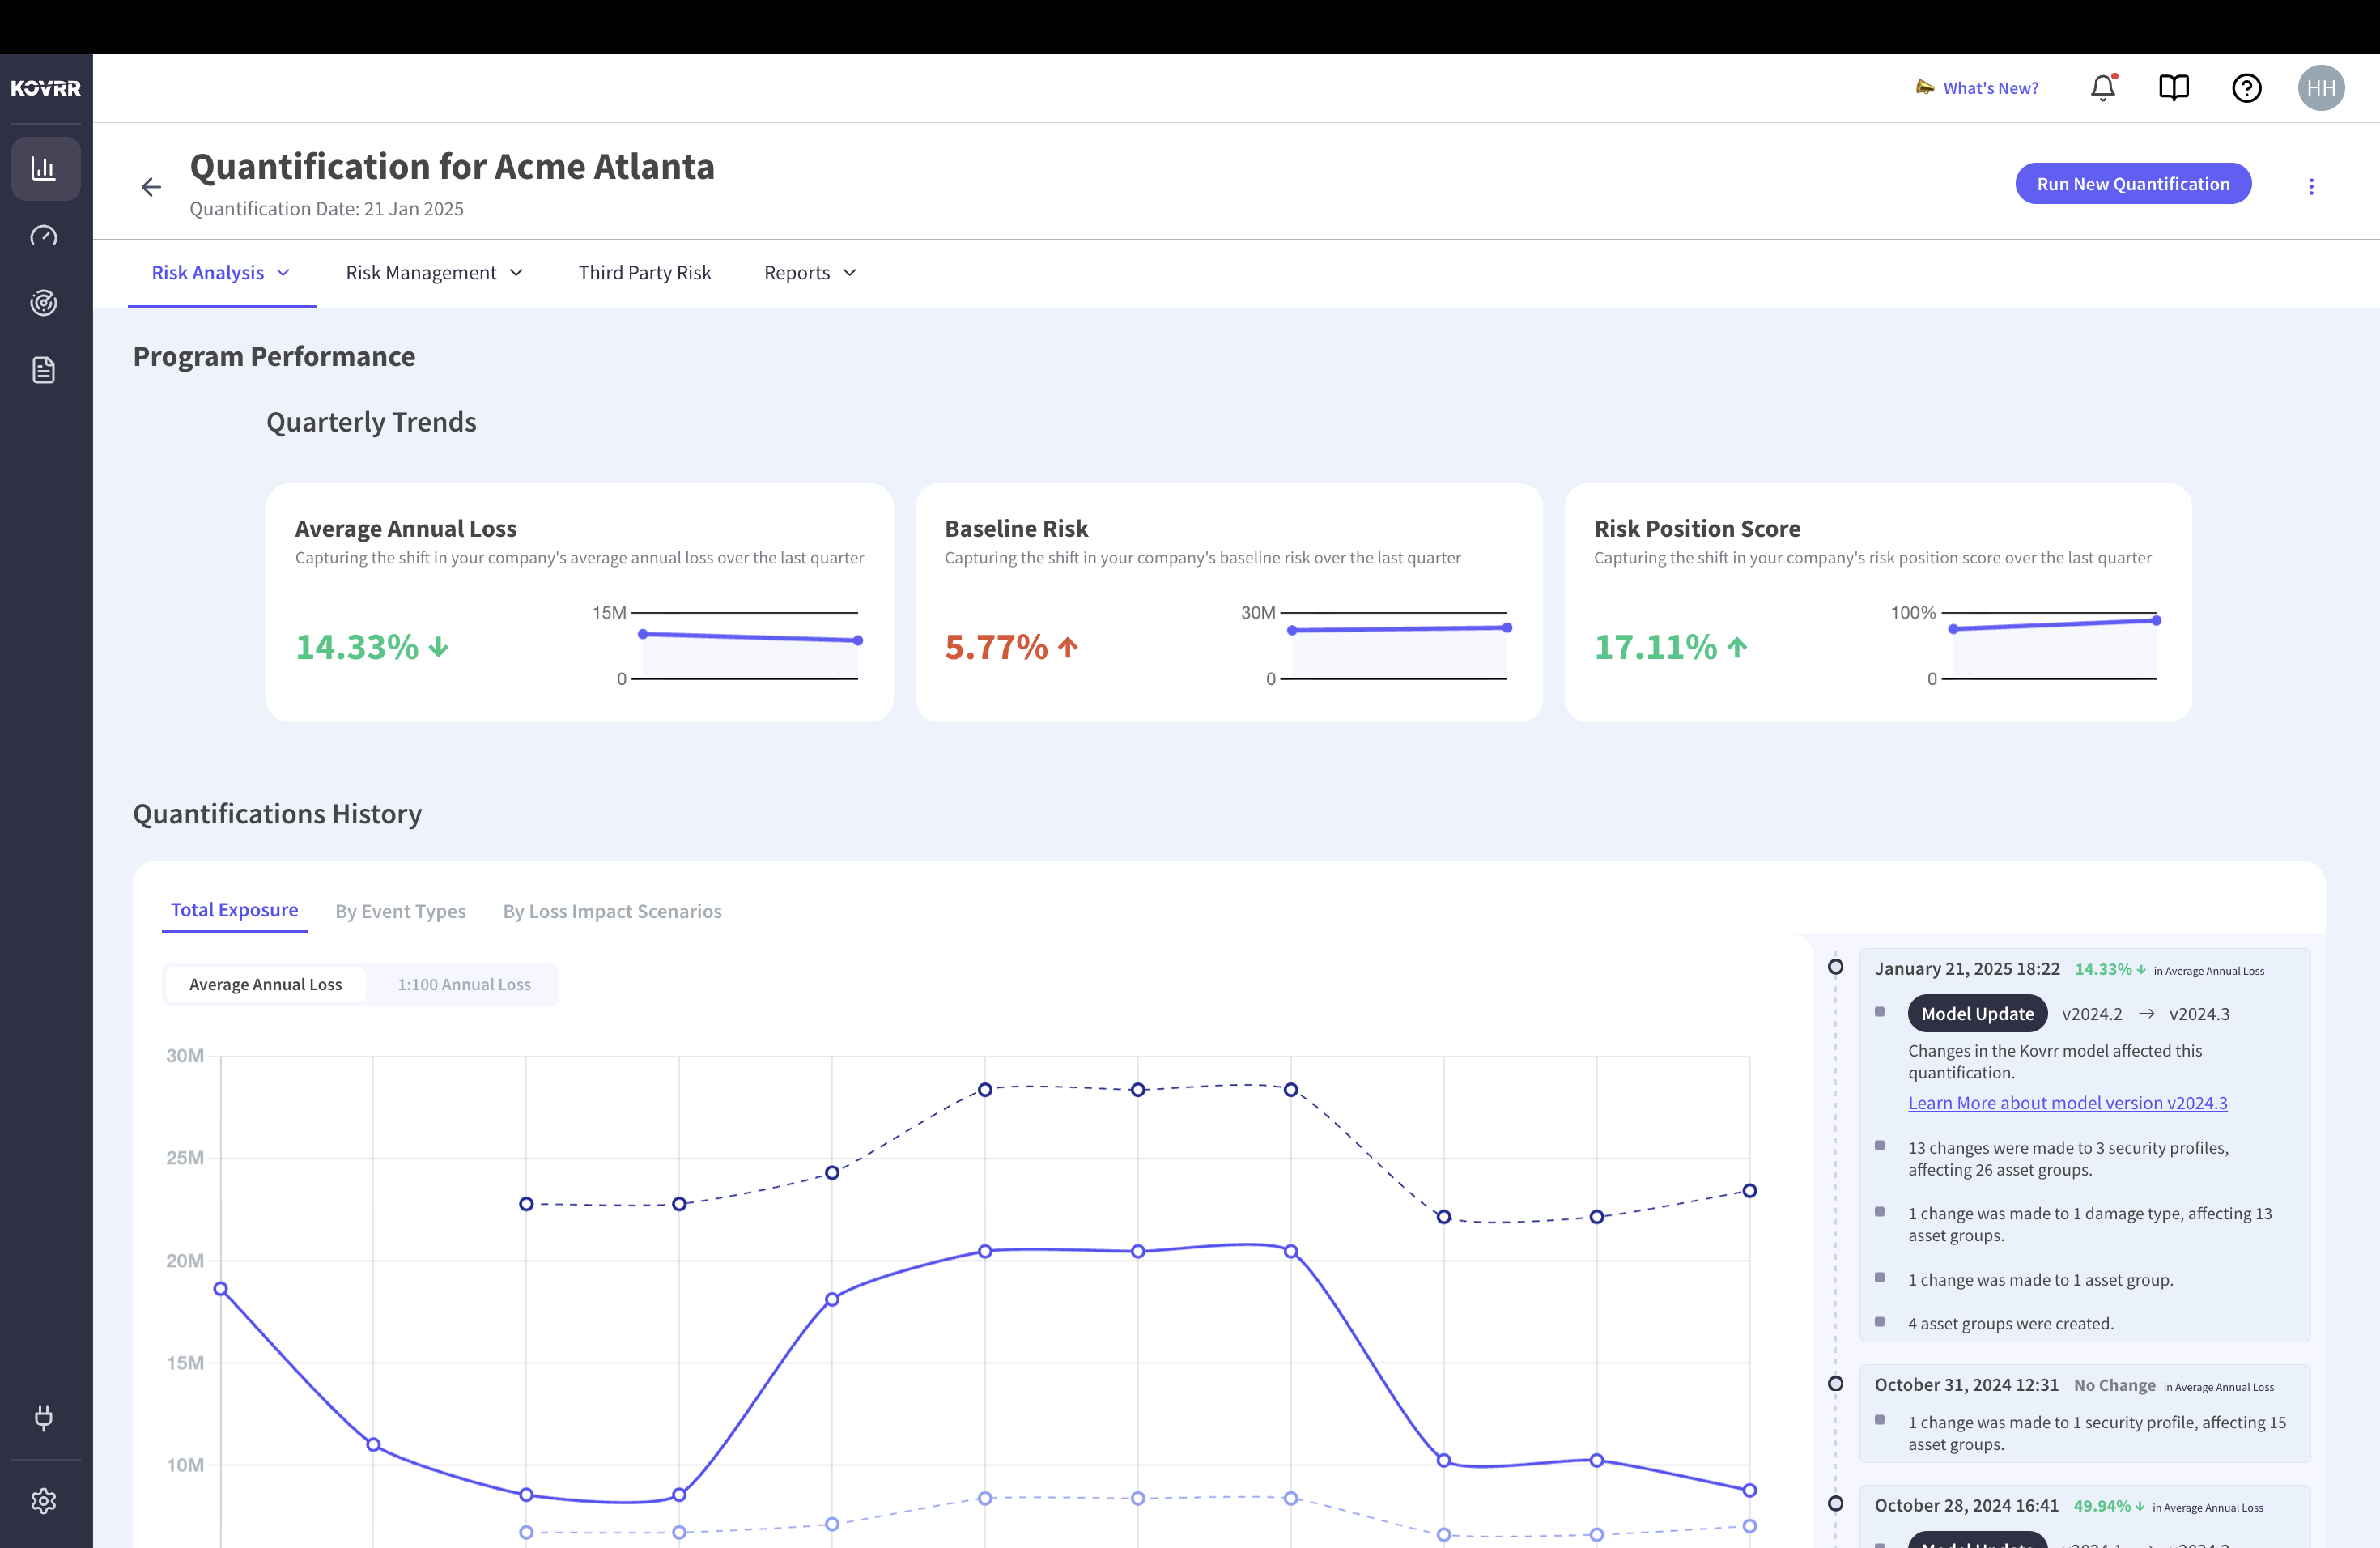Select 1:100 Annual Loss toggle
The image size is (2380, 1548).
click(x=464, y=984)
